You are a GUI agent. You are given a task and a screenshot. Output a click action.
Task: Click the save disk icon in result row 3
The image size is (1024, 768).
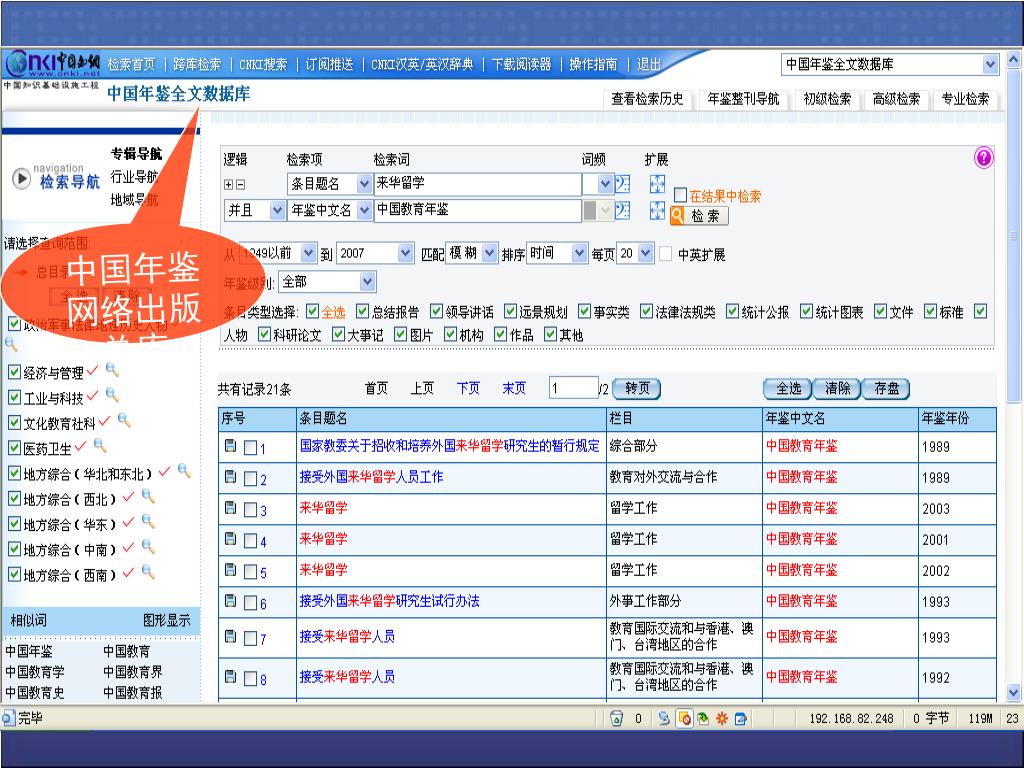(x=231, y=507)
